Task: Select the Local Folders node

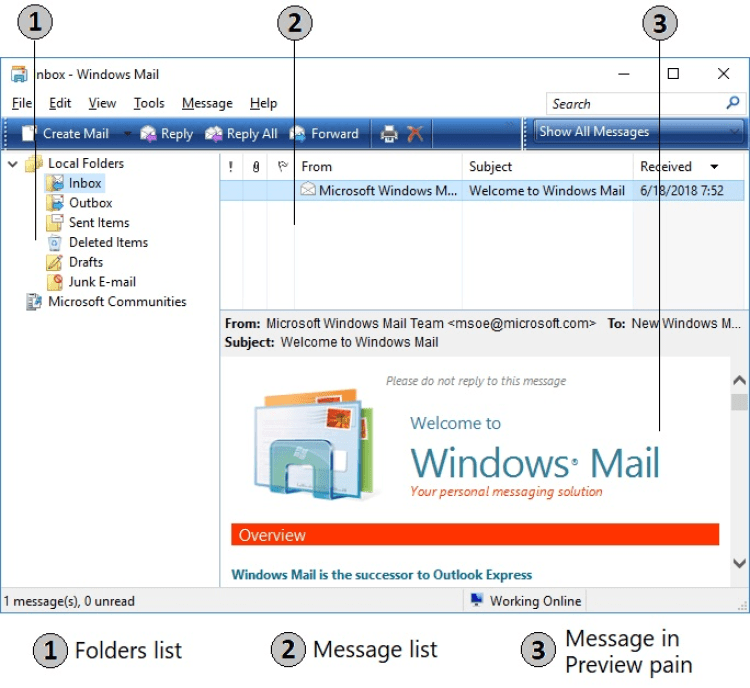Action: [86, 163]
